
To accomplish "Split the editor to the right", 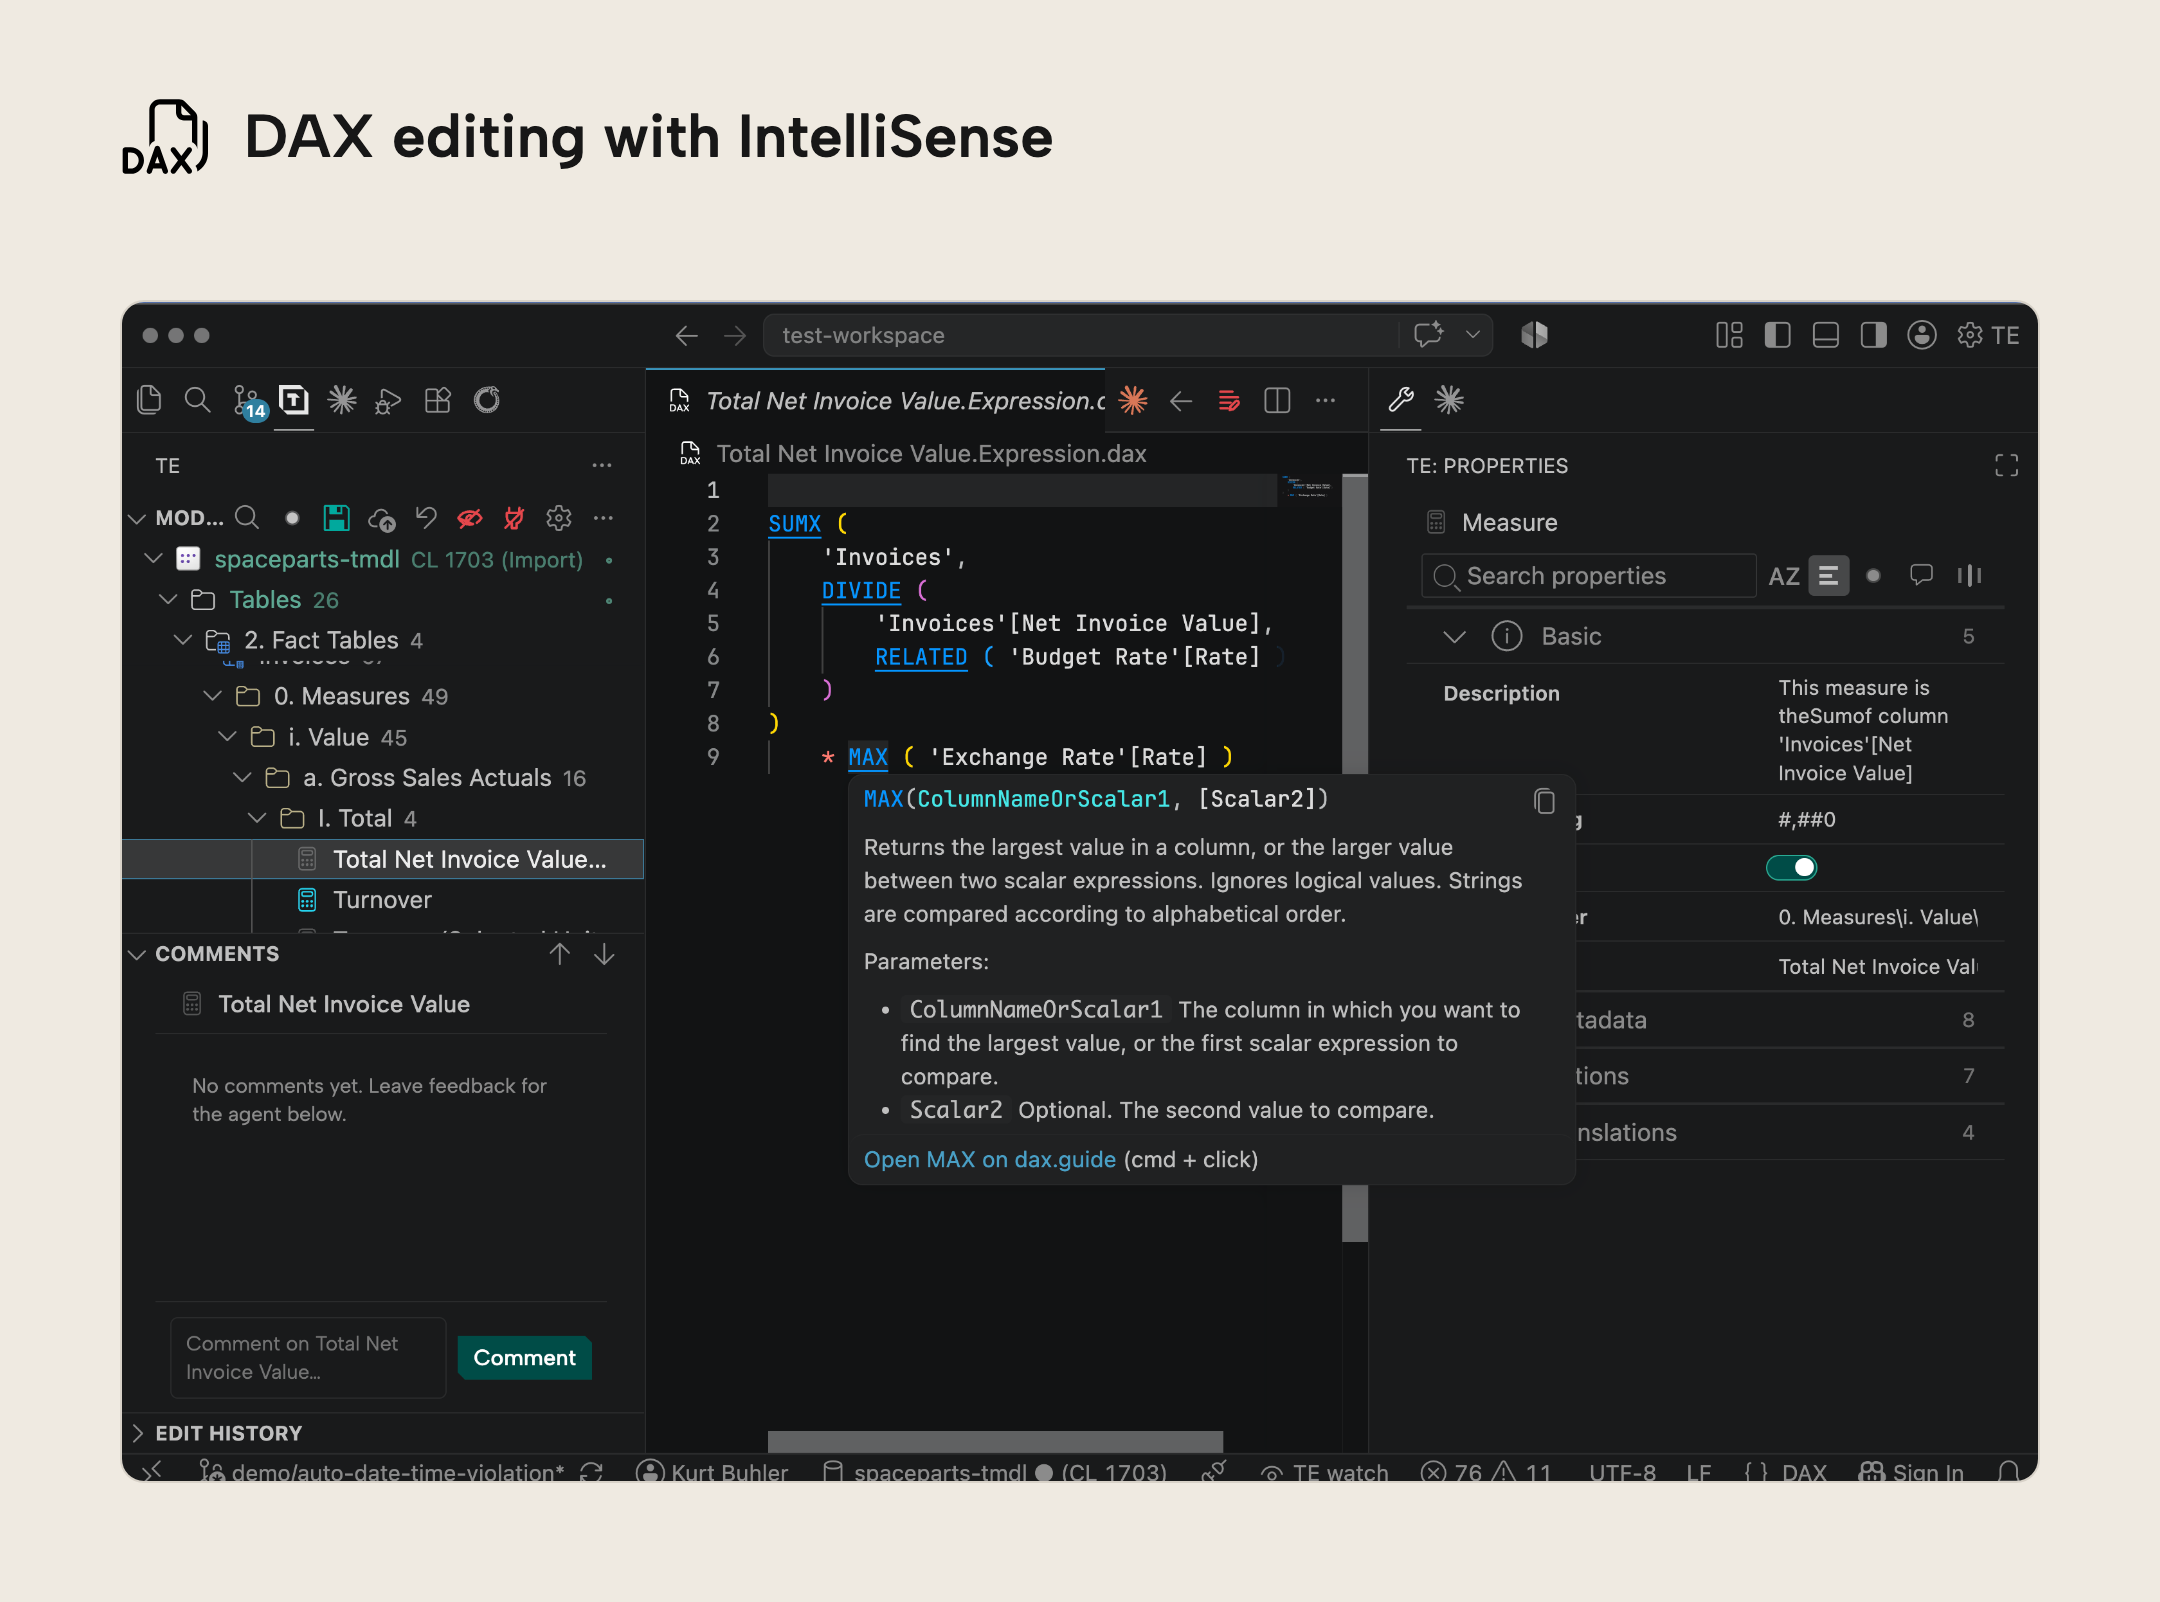I will tap(1277, 401).
